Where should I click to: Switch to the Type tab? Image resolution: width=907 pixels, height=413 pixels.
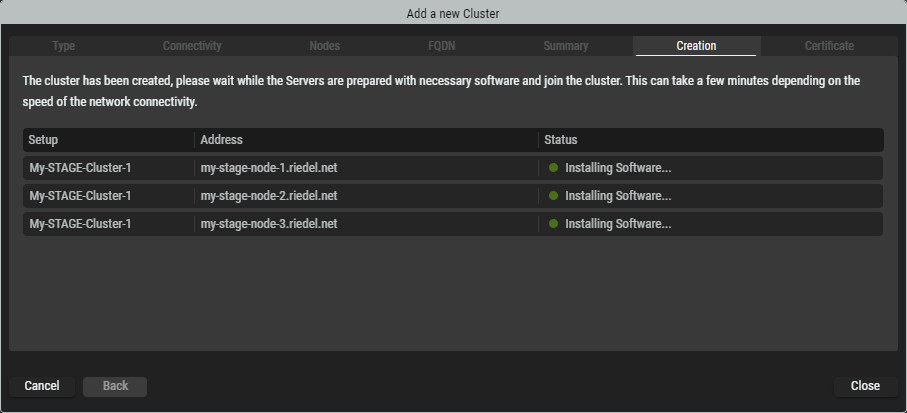[x=63, y=46]
